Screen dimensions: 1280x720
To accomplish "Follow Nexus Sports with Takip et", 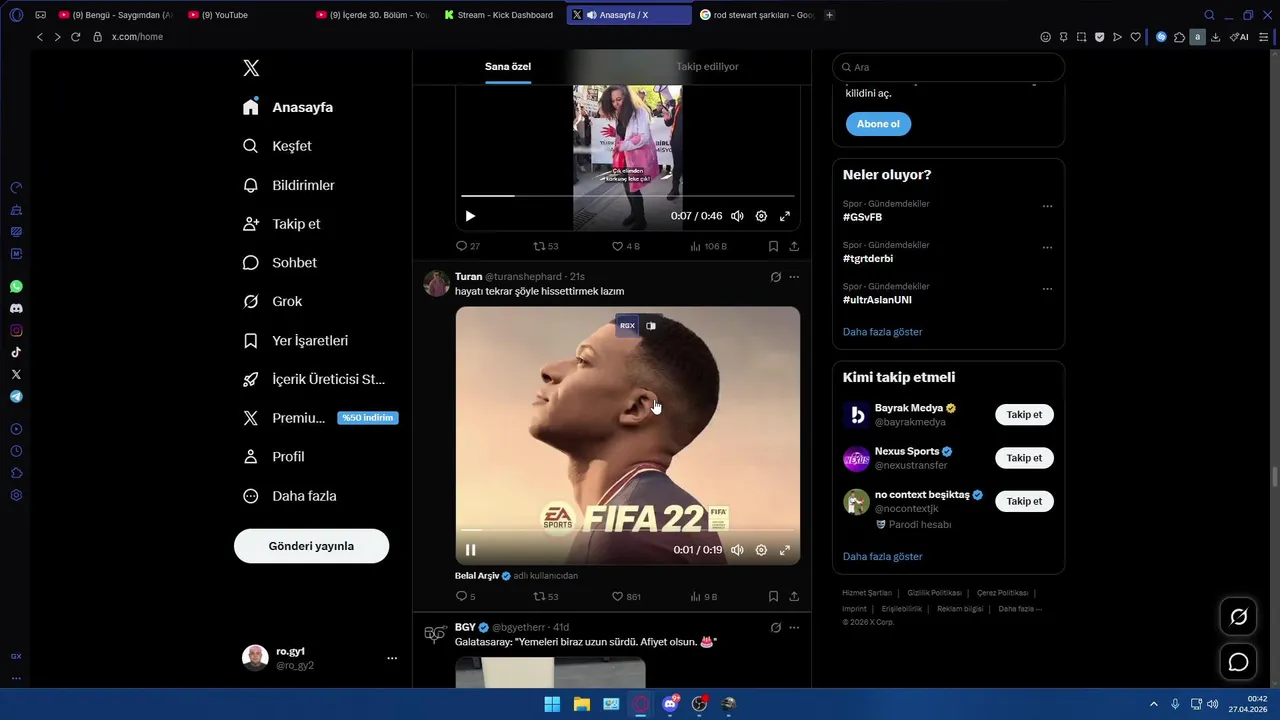I will coord(1024,458).
